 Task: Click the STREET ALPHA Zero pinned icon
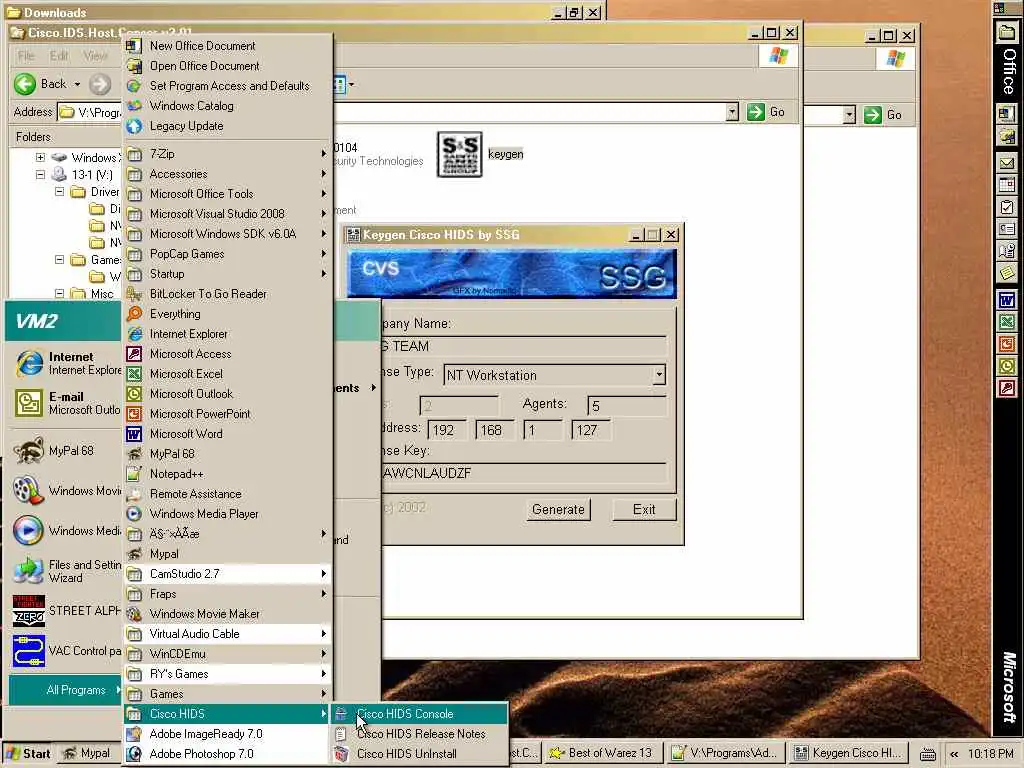click(x=29, y=611)
